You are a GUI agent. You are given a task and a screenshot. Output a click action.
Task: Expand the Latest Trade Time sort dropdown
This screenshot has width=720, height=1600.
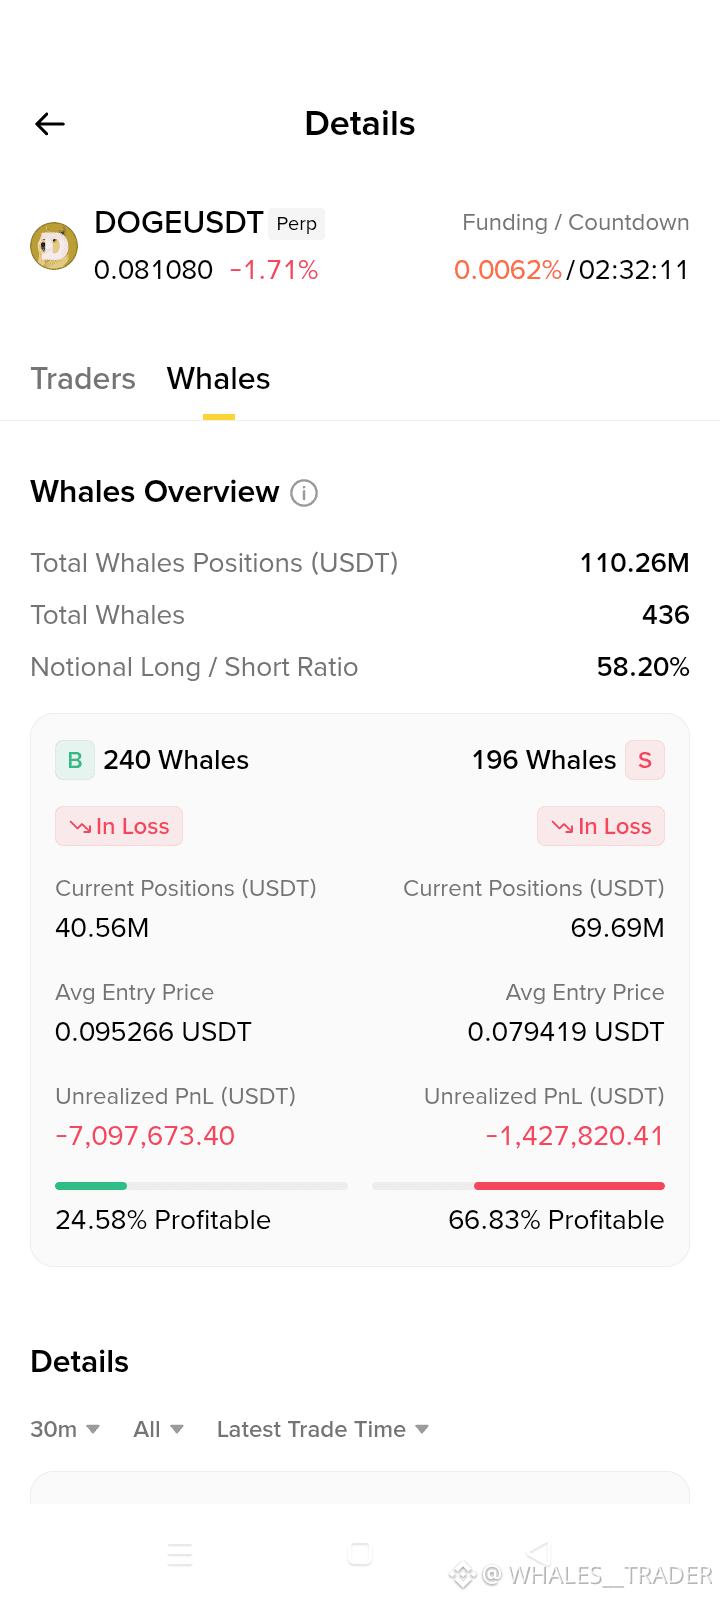tap(323, 1429)
